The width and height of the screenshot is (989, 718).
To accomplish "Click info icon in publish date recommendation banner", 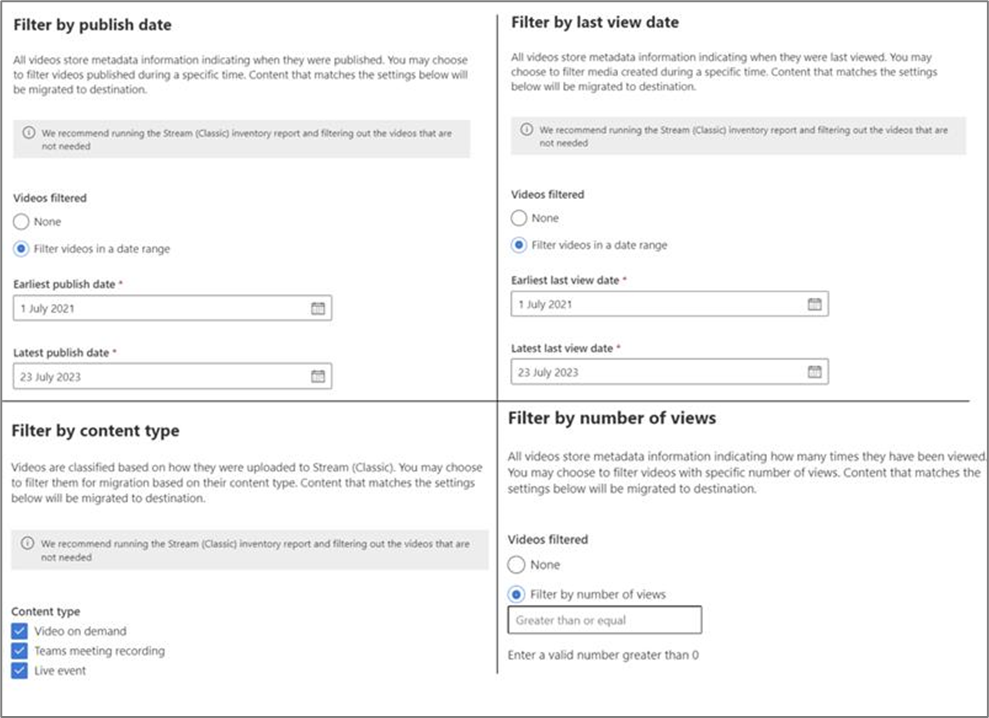I will [x=29, y=132].
